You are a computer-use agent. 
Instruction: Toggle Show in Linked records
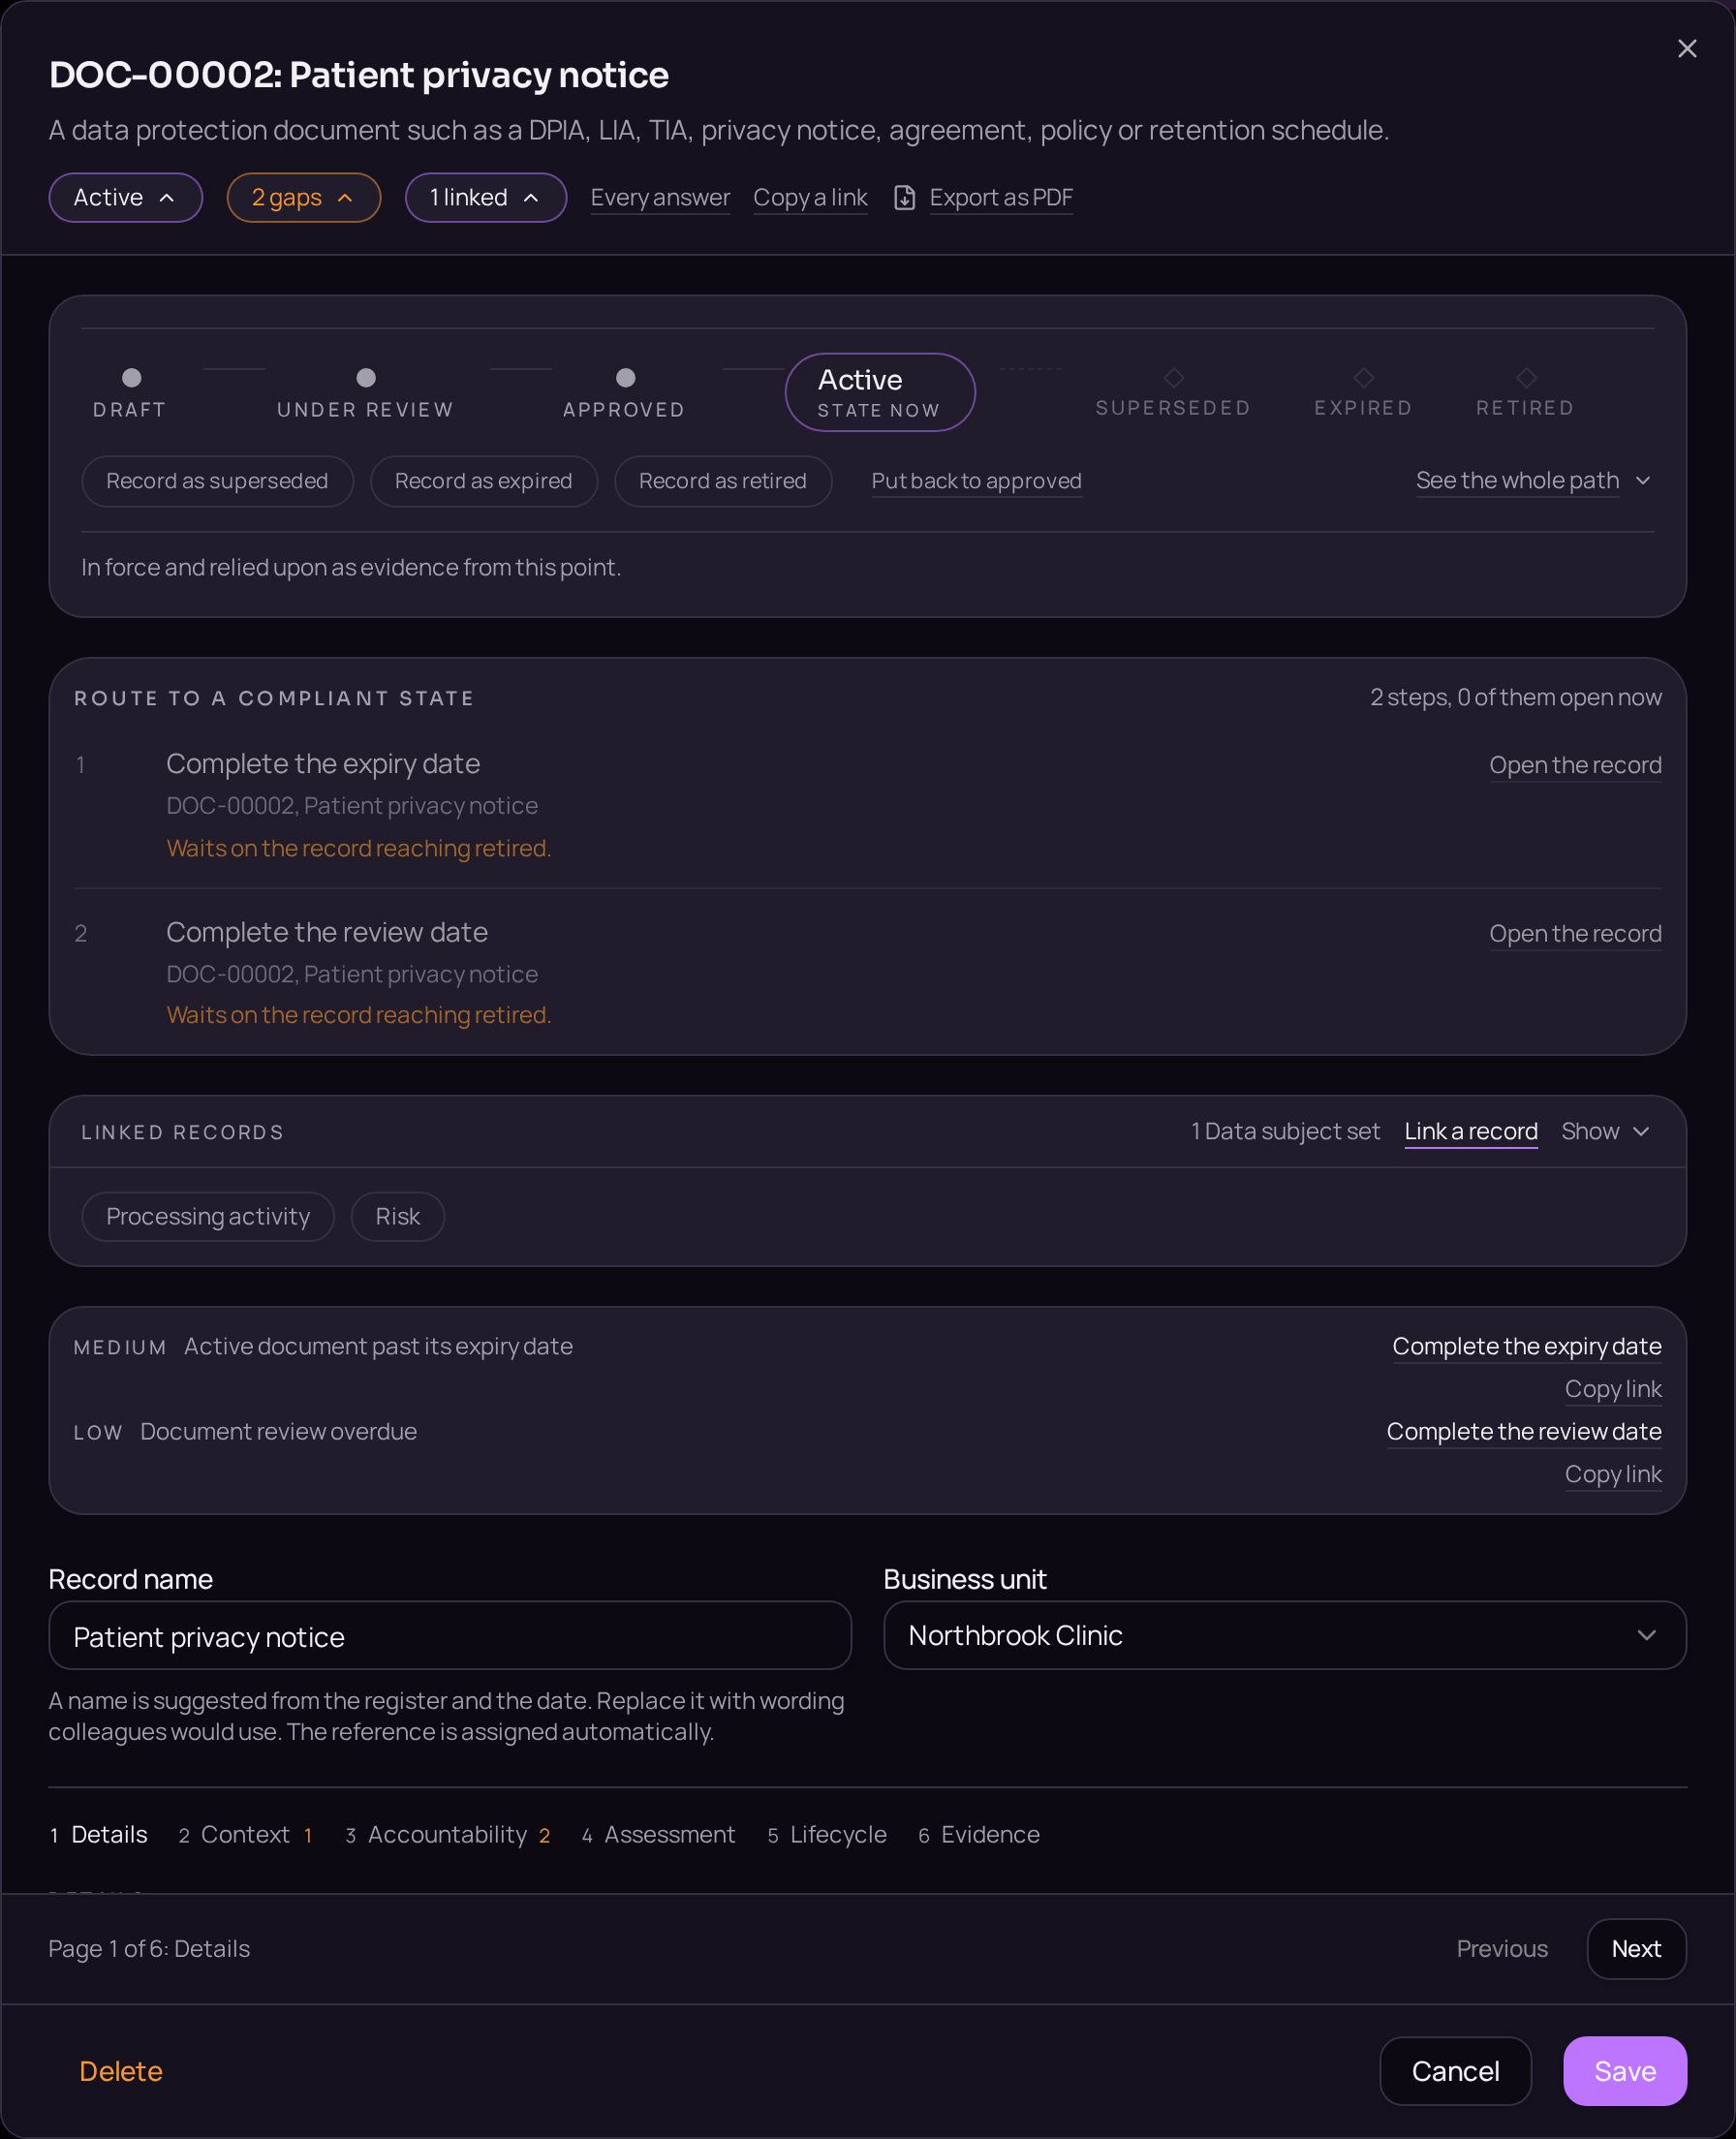(1606, 1131)
